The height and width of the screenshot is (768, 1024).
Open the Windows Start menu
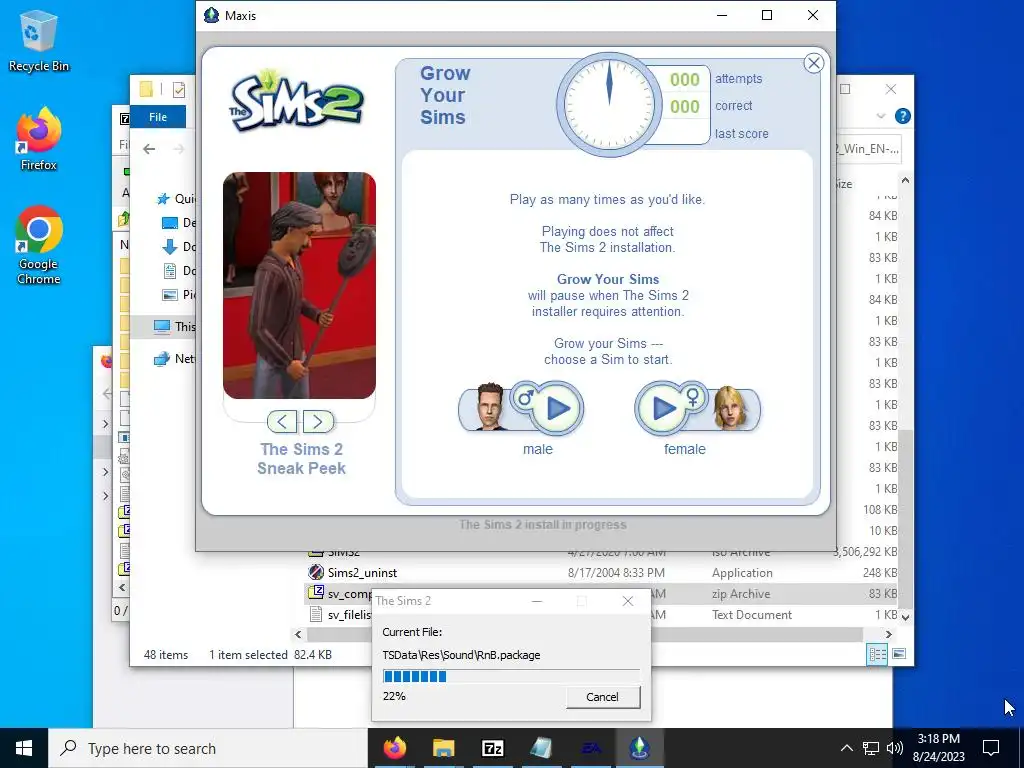point(24,748)
